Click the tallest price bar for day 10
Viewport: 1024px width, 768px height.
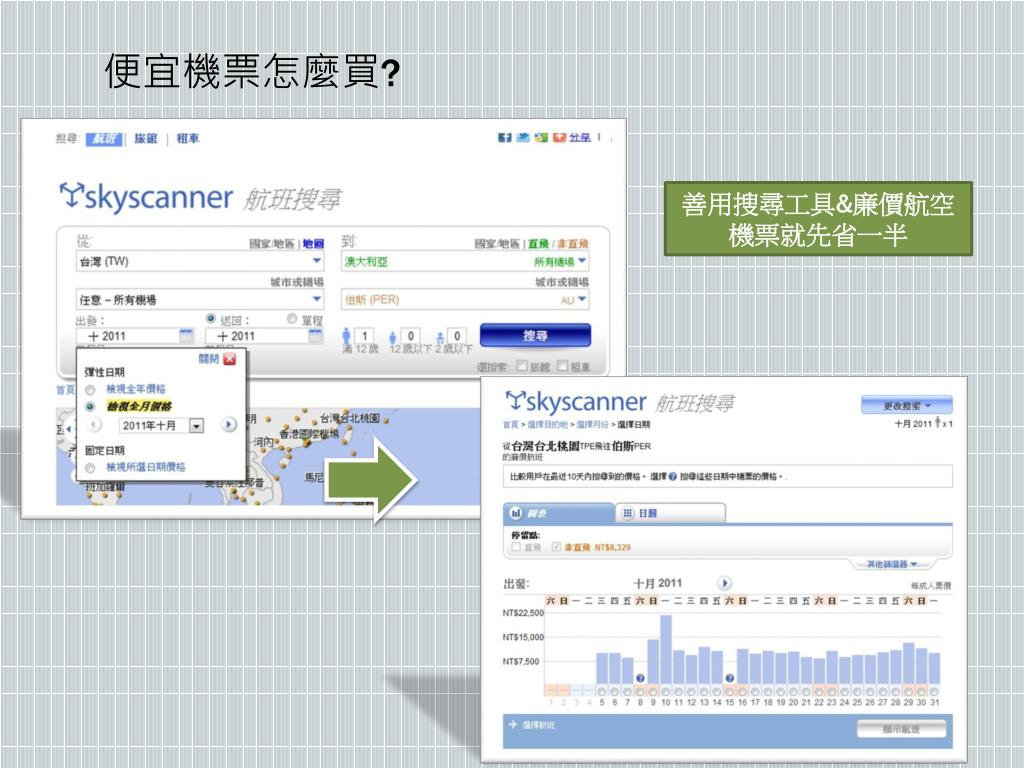[666, 649]
